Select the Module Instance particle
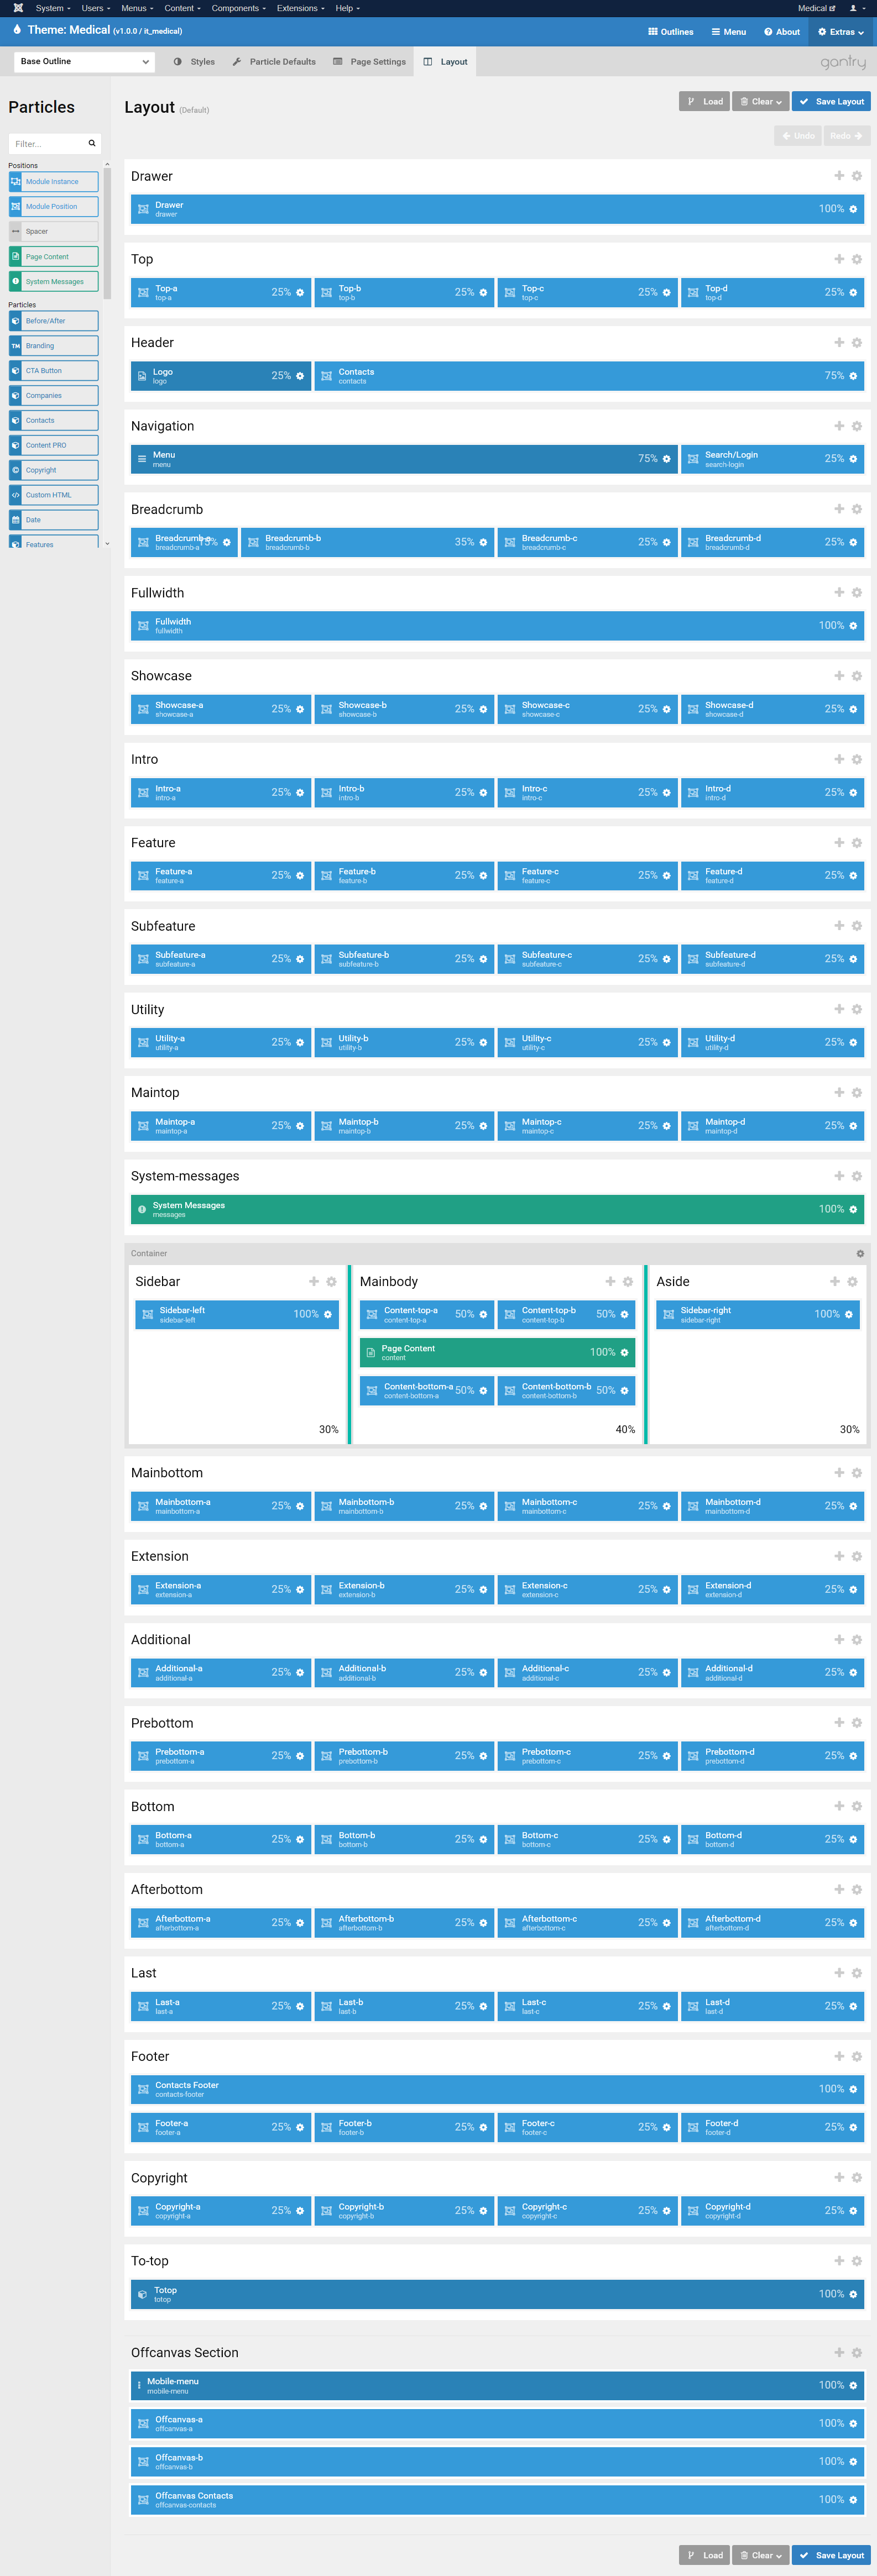 click(x=54, y=182)
